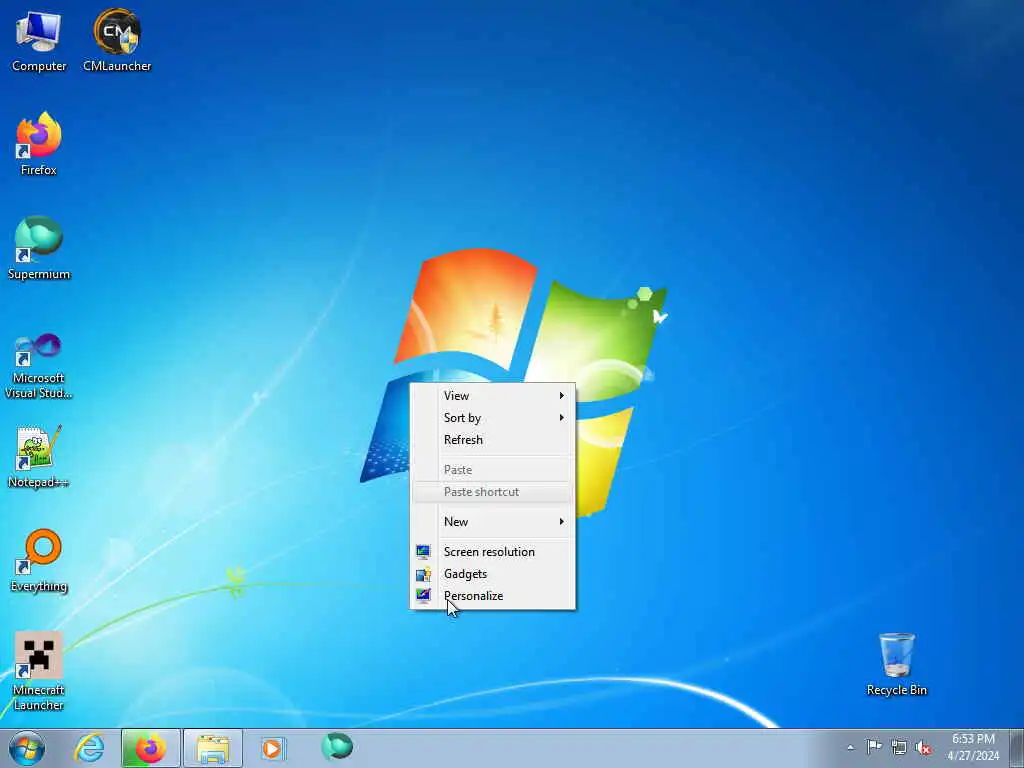
Task: Click the Paste shortcut context menu entry
Action: pyautogui.click(x=492, y=492)
